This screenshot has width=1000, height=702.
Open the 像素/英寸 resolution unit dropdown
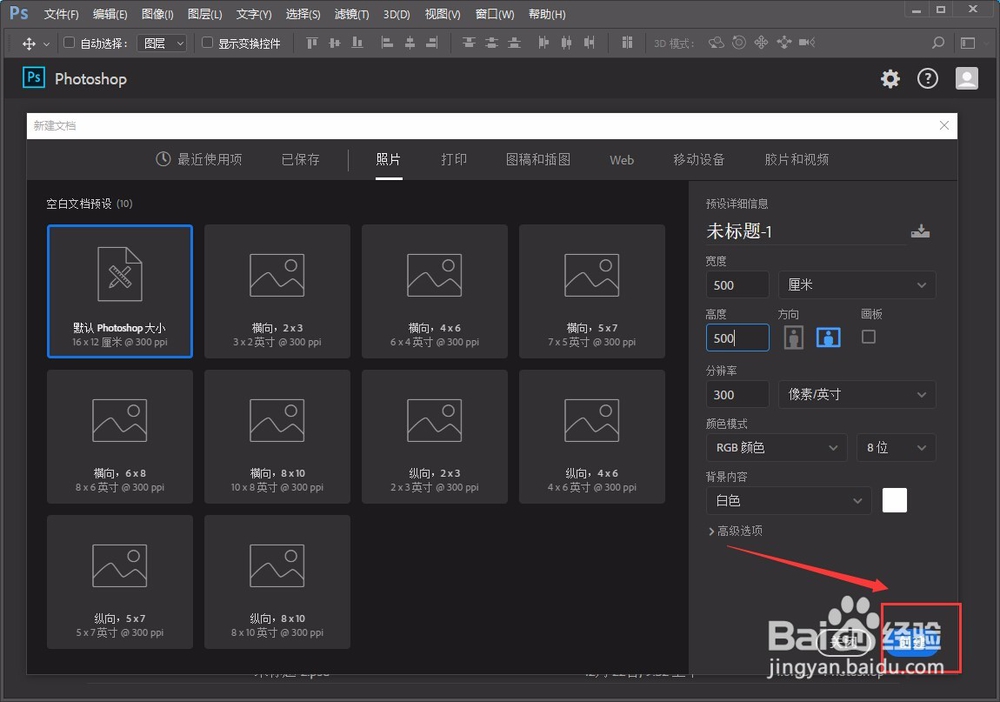[857, 395]
